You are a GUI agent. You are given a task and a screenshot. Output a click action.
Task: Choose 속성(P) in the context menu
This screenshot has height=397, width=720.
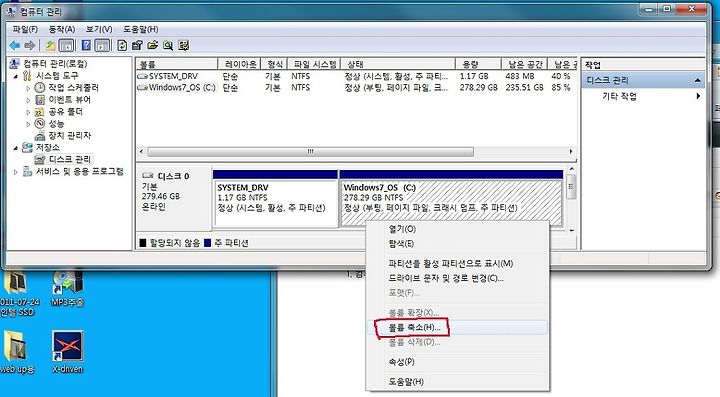coord(457,362)
